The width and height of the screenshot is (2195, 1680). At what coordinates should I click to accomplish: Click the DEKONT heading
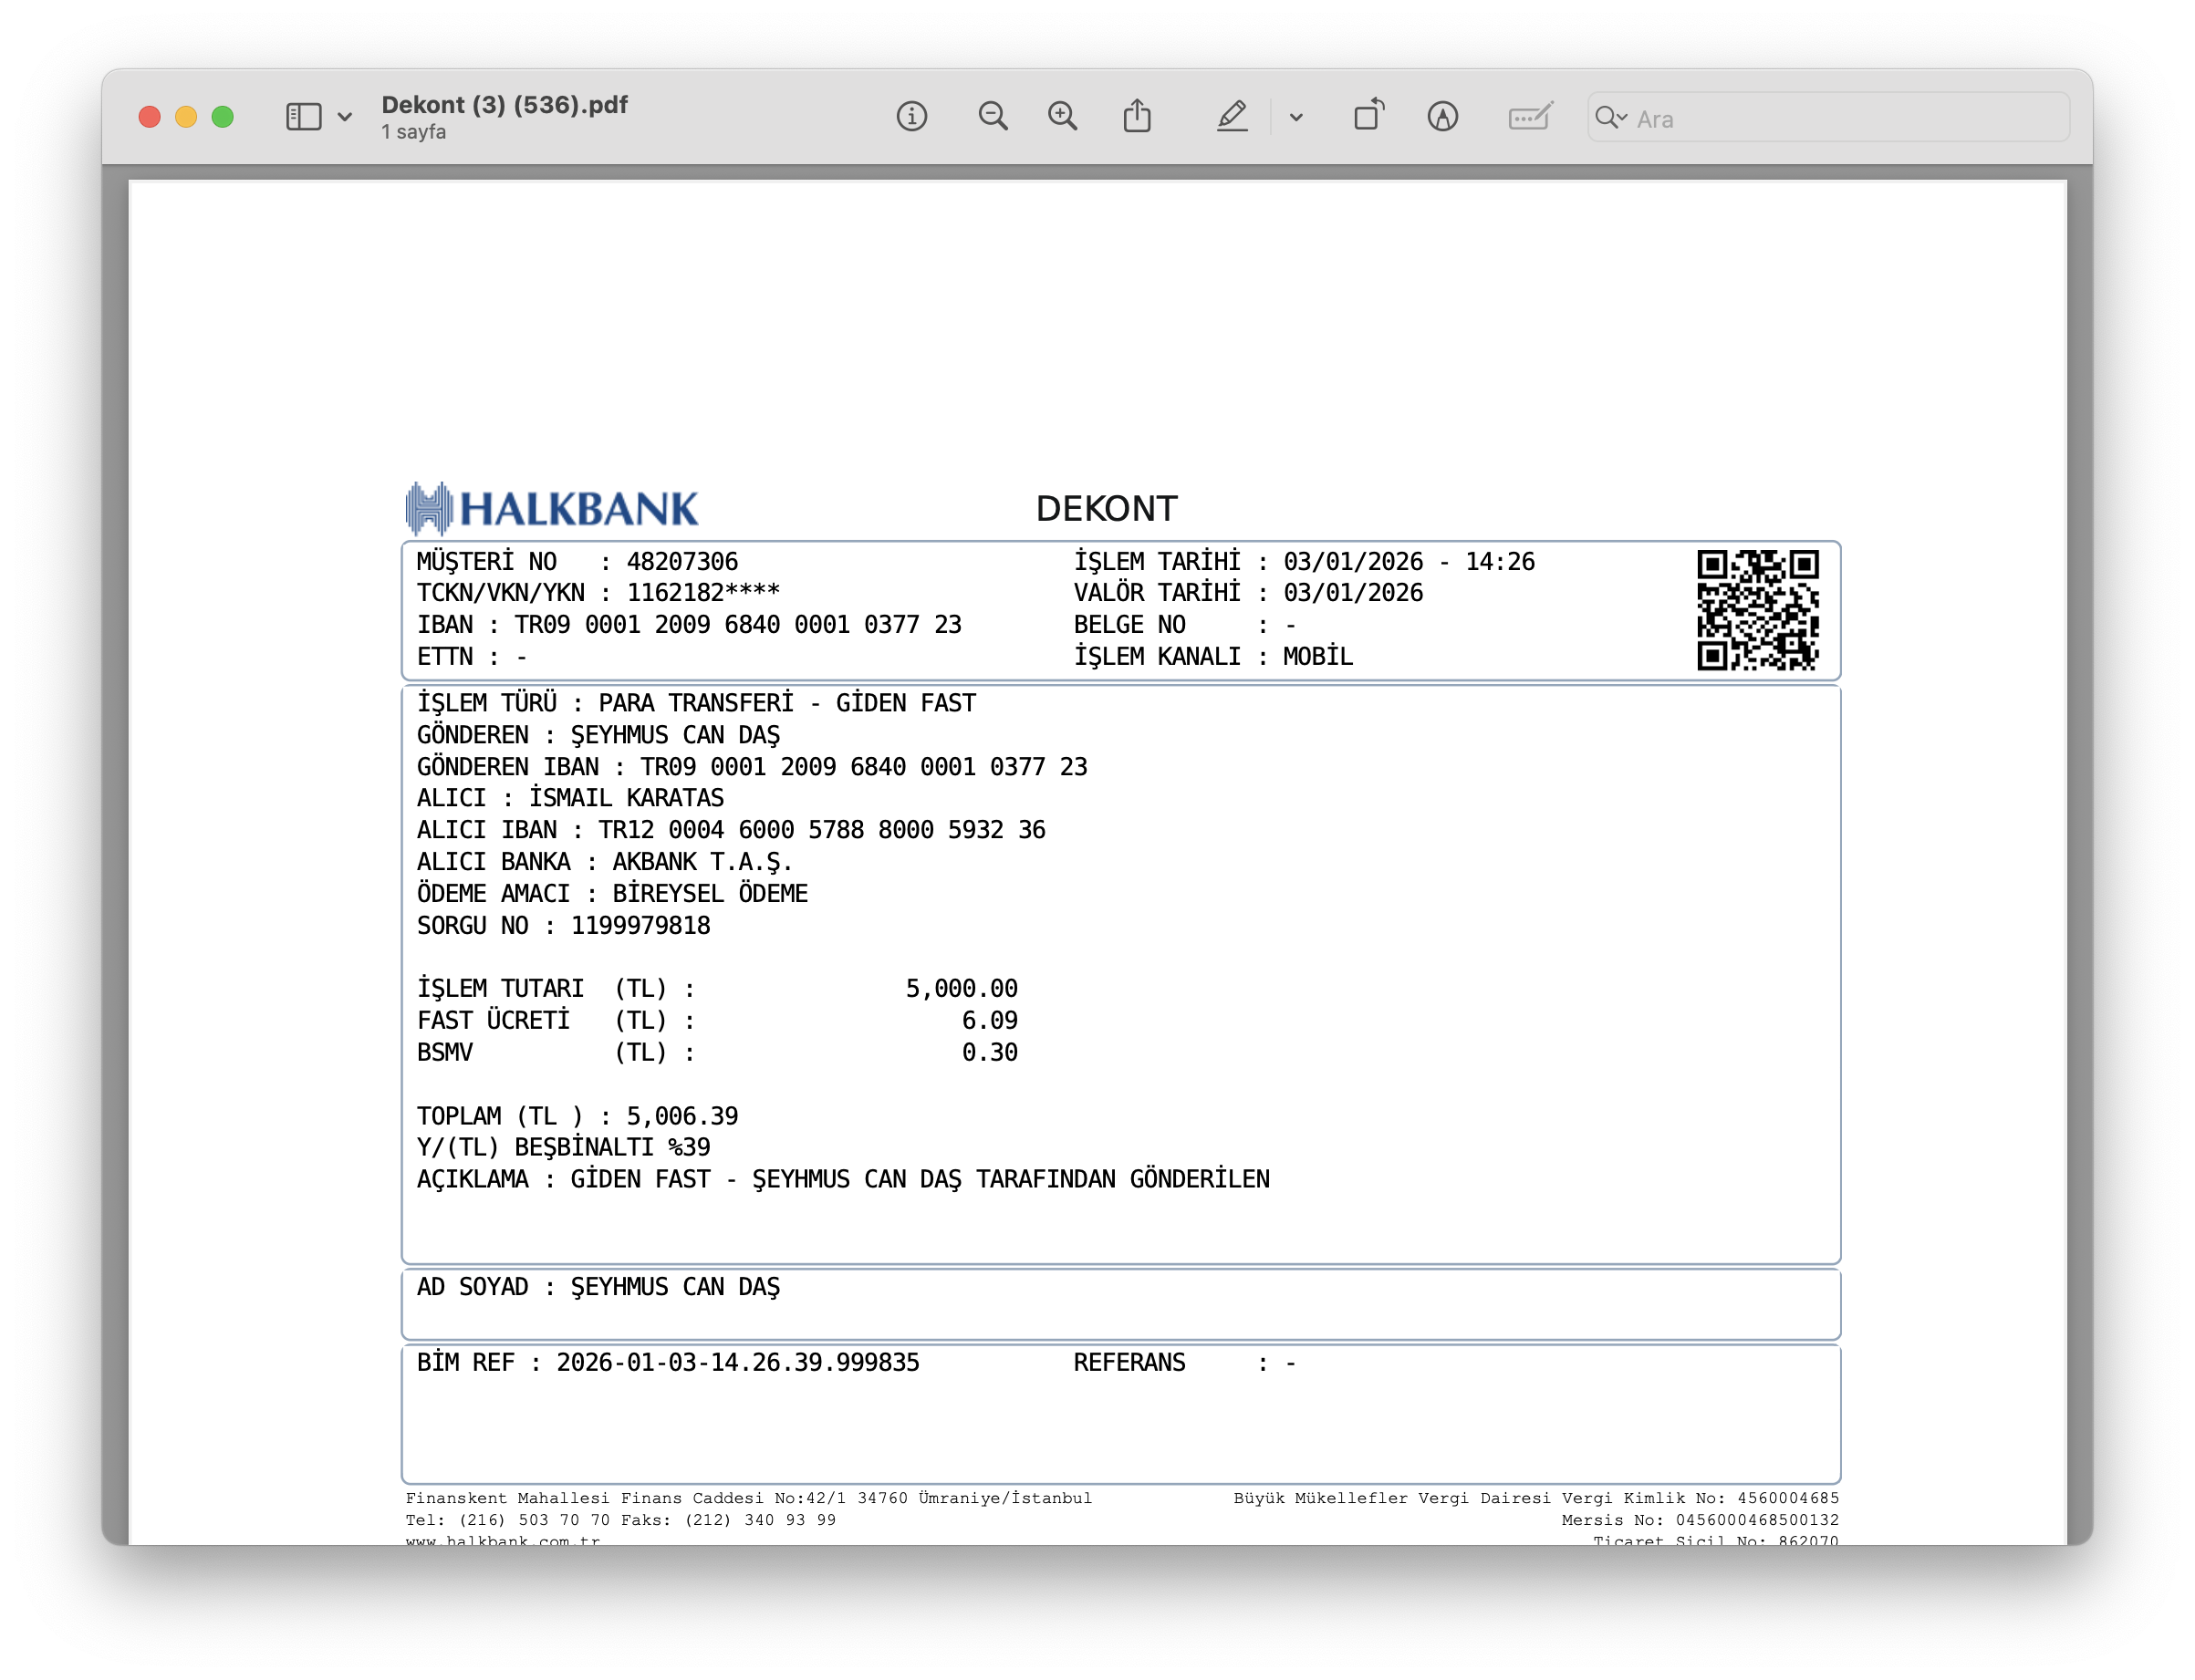1107,509
